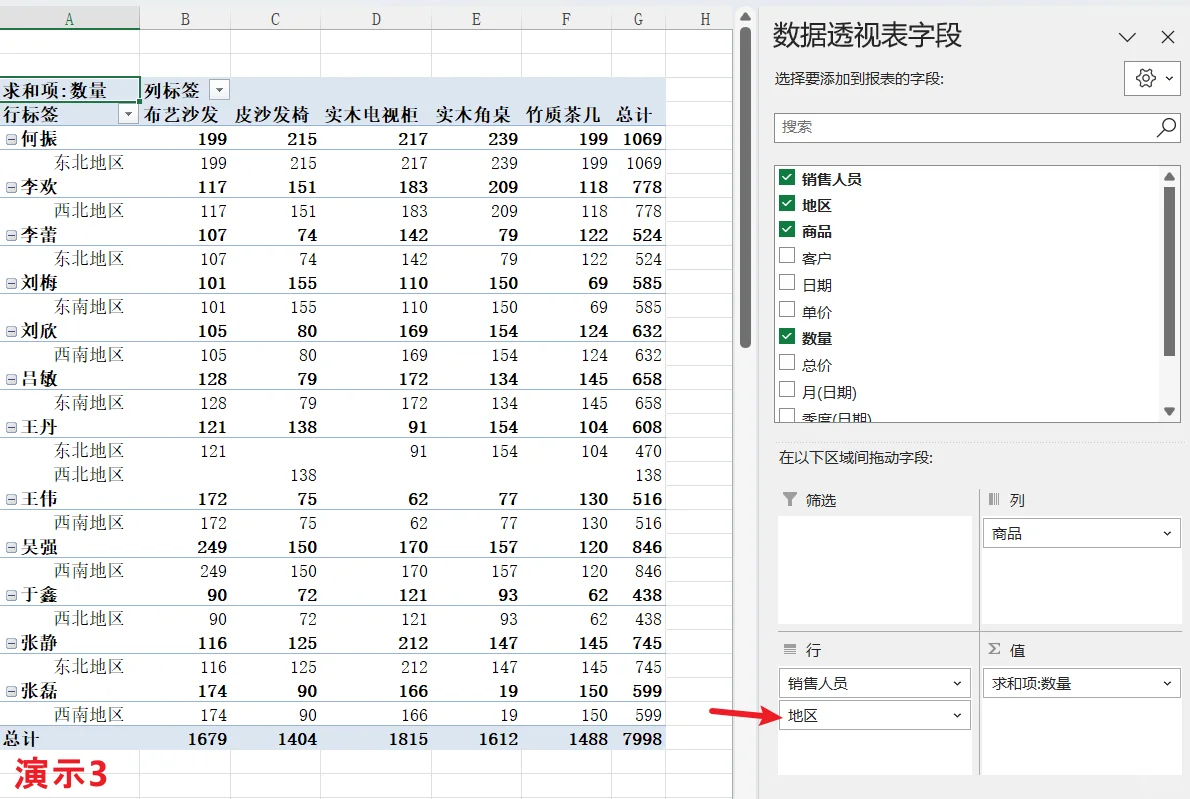This screenshot has height=799, width=1190.
Task: Collapse the 张静 row group
Action: pos(11,643)
